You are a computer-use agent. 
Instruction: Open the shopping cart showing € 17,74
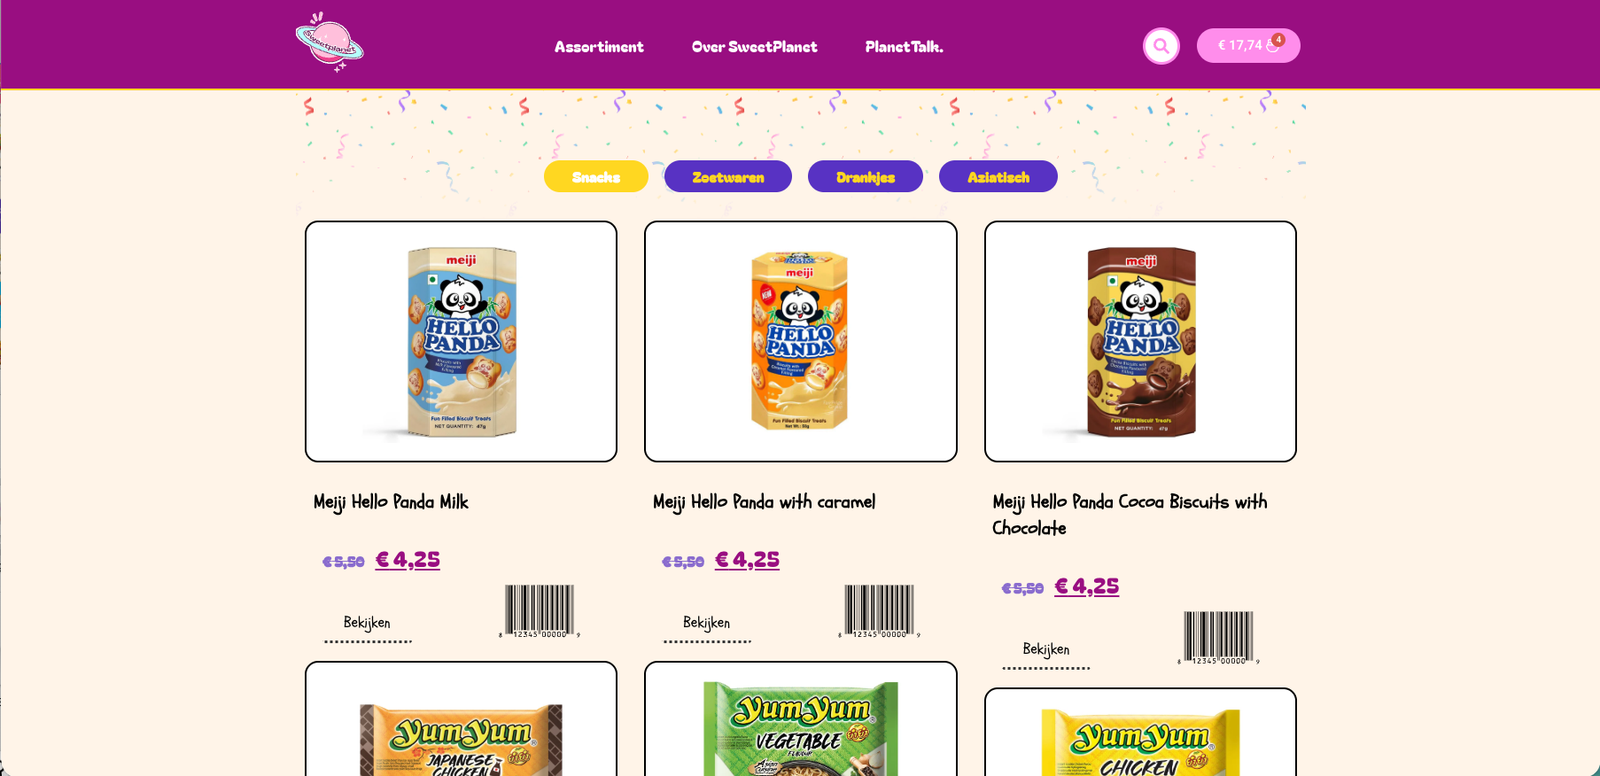1248,46
